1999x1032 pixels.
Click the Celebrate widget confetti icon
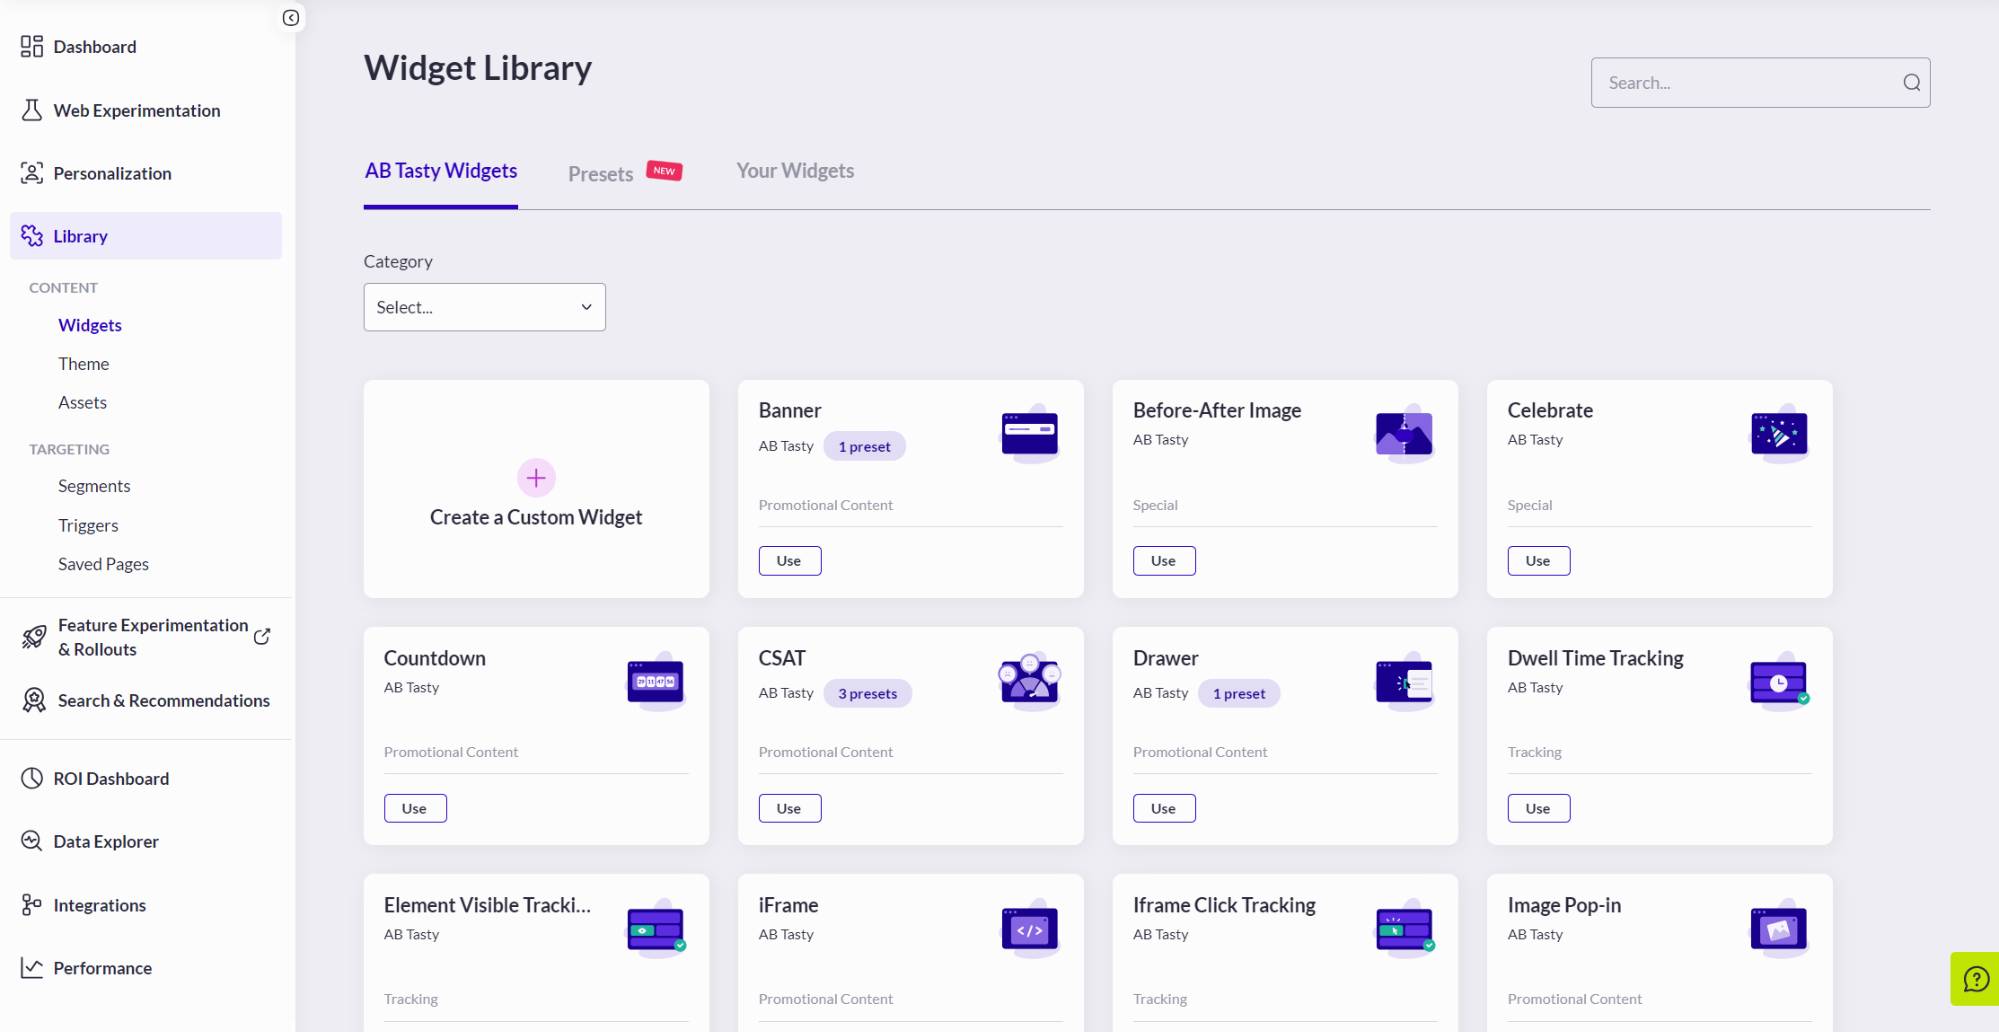(1779, 433)
